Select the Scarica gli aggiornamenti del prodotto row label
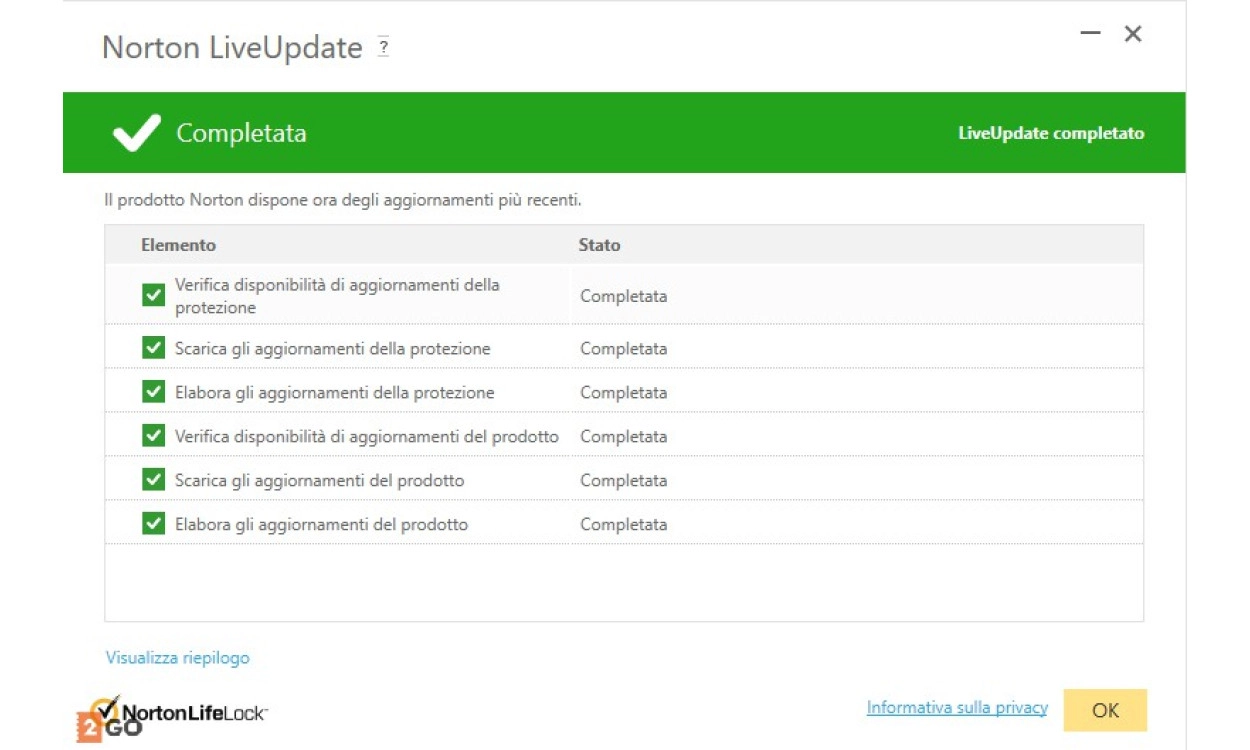1250x750 pixels. 319,480
